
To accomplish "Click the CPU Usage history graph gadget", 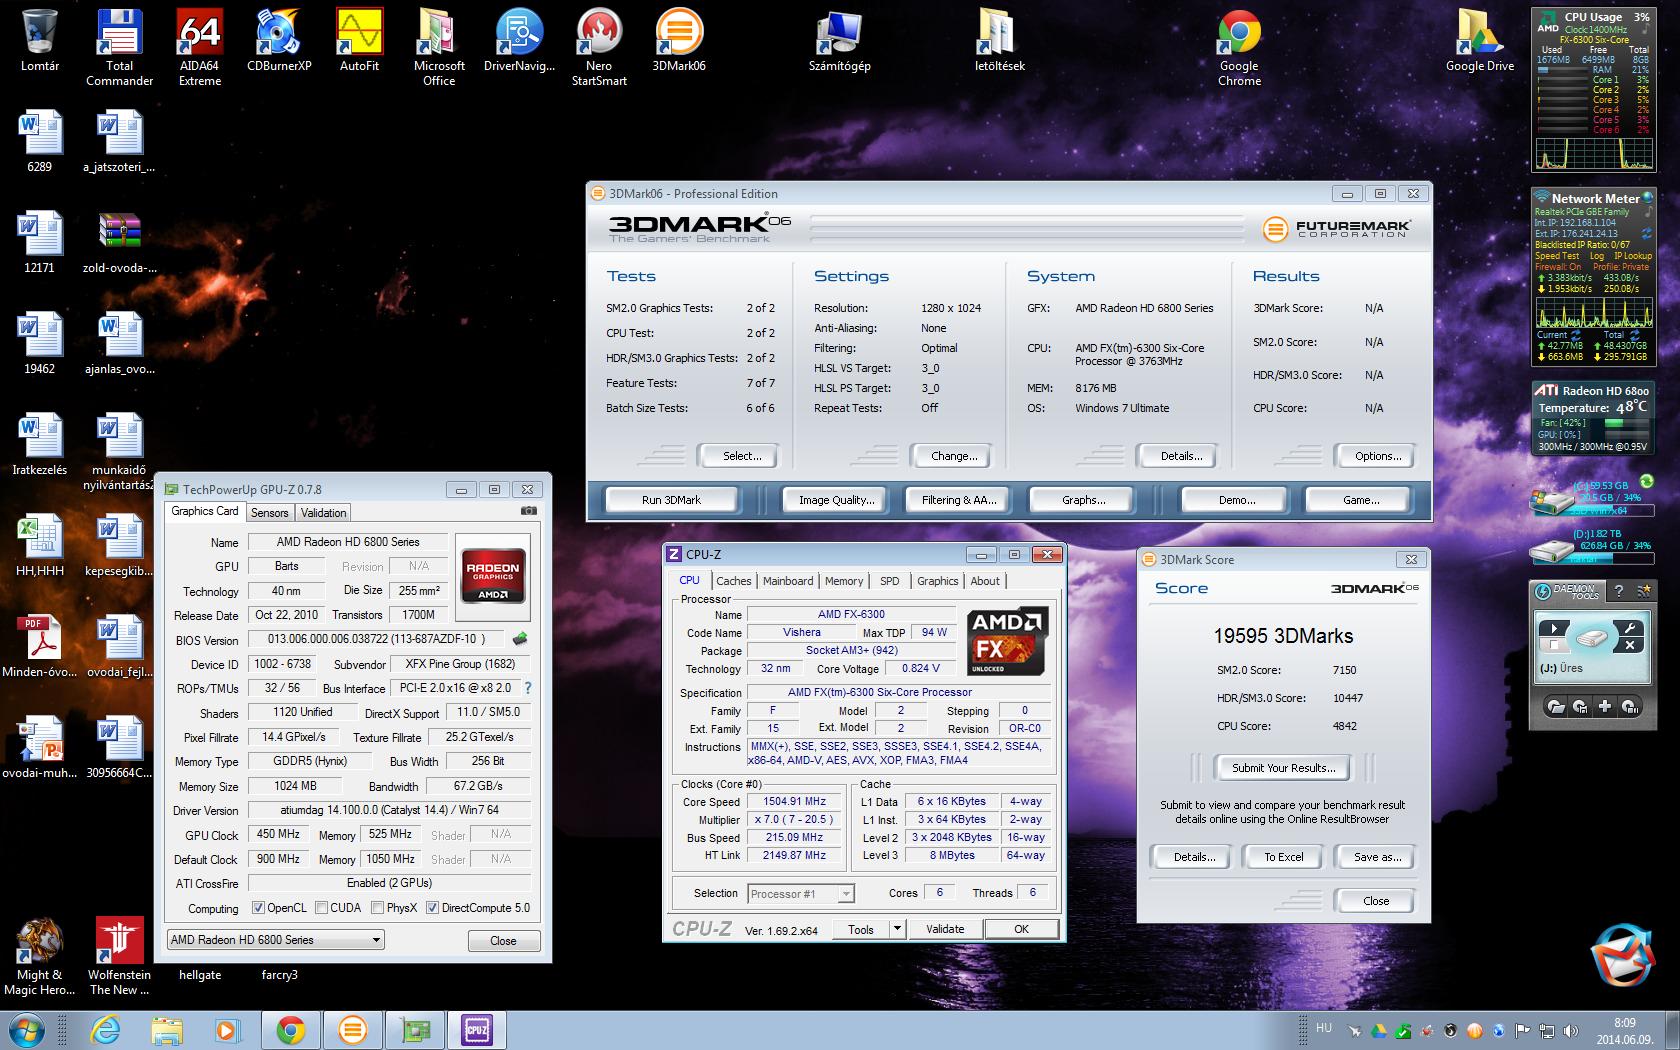I will coord(1594,152).
